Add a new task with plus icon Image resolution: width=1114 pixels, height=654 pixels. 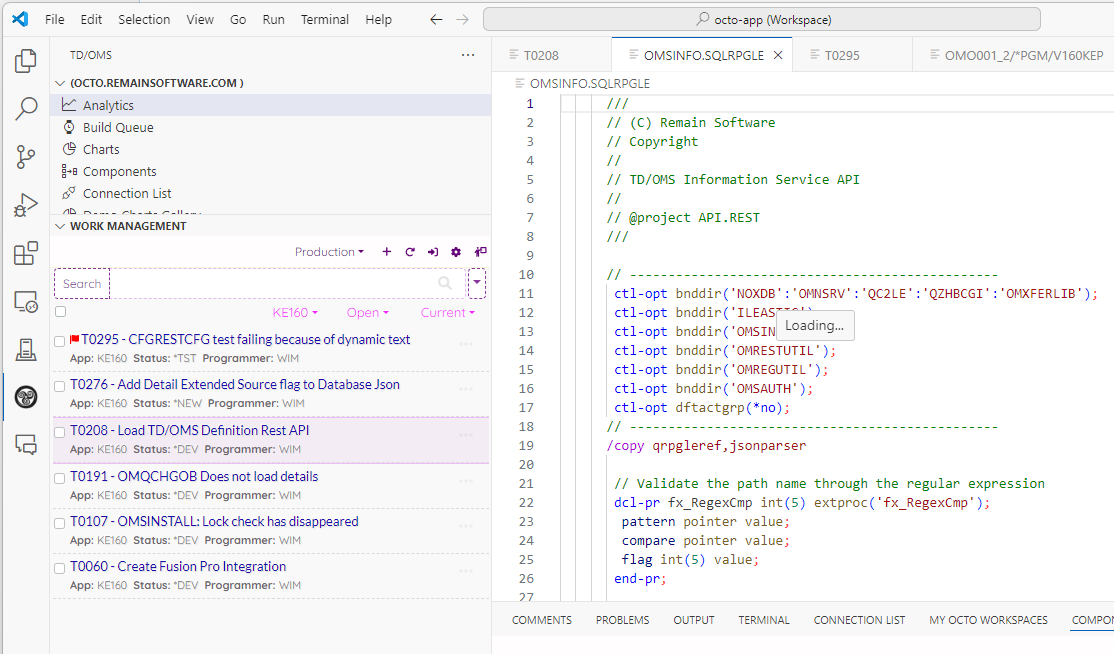click(387, 252)
